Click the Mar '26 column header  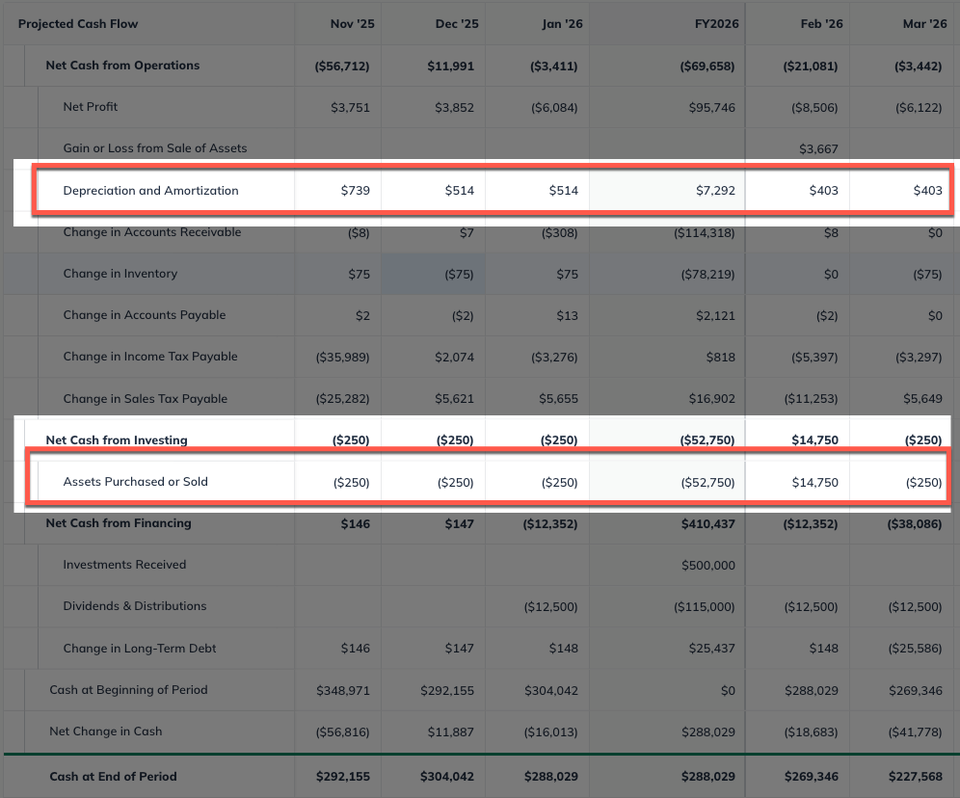pos(924,24)
